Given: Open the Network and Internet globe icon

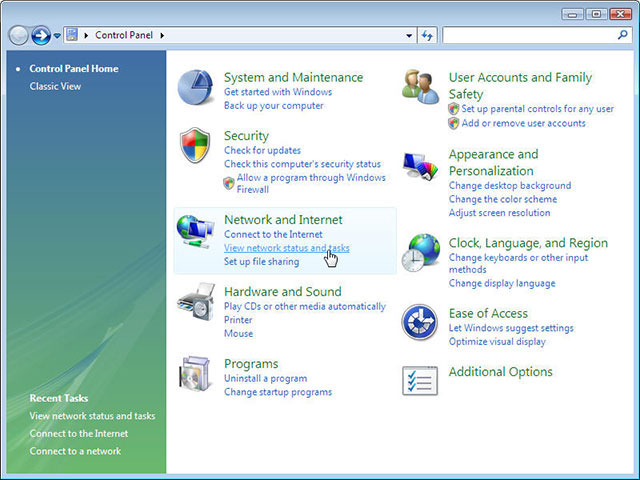Looking at the screenshot, I should pos(195,231).
